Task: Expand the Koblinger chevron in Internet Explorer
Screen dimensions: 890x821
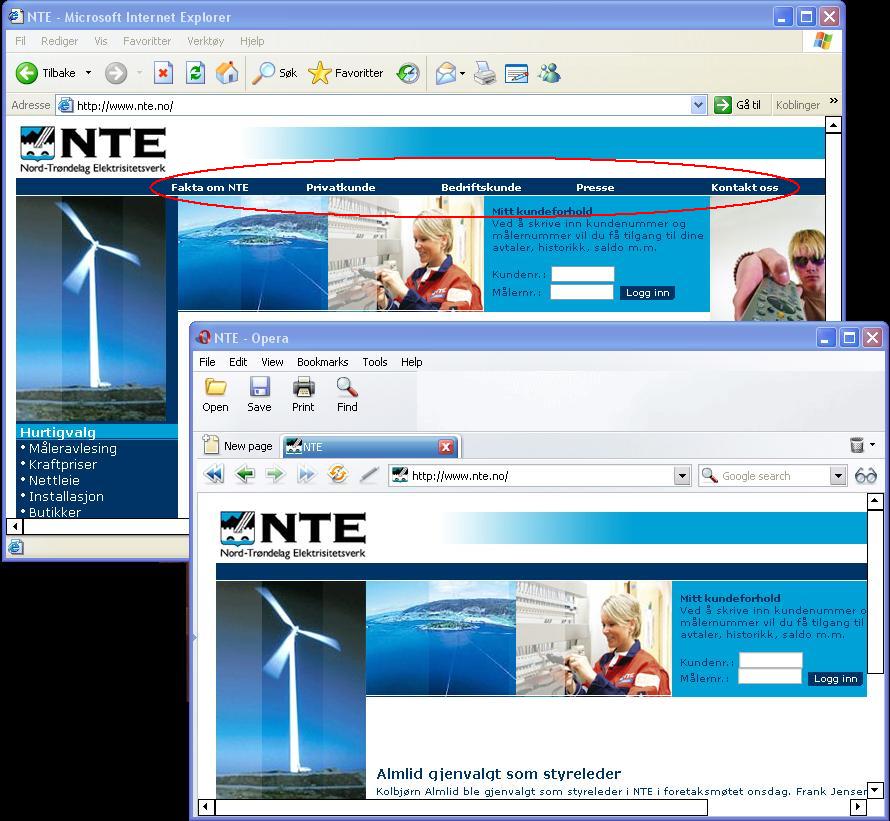Action: [x=833, y=101]
